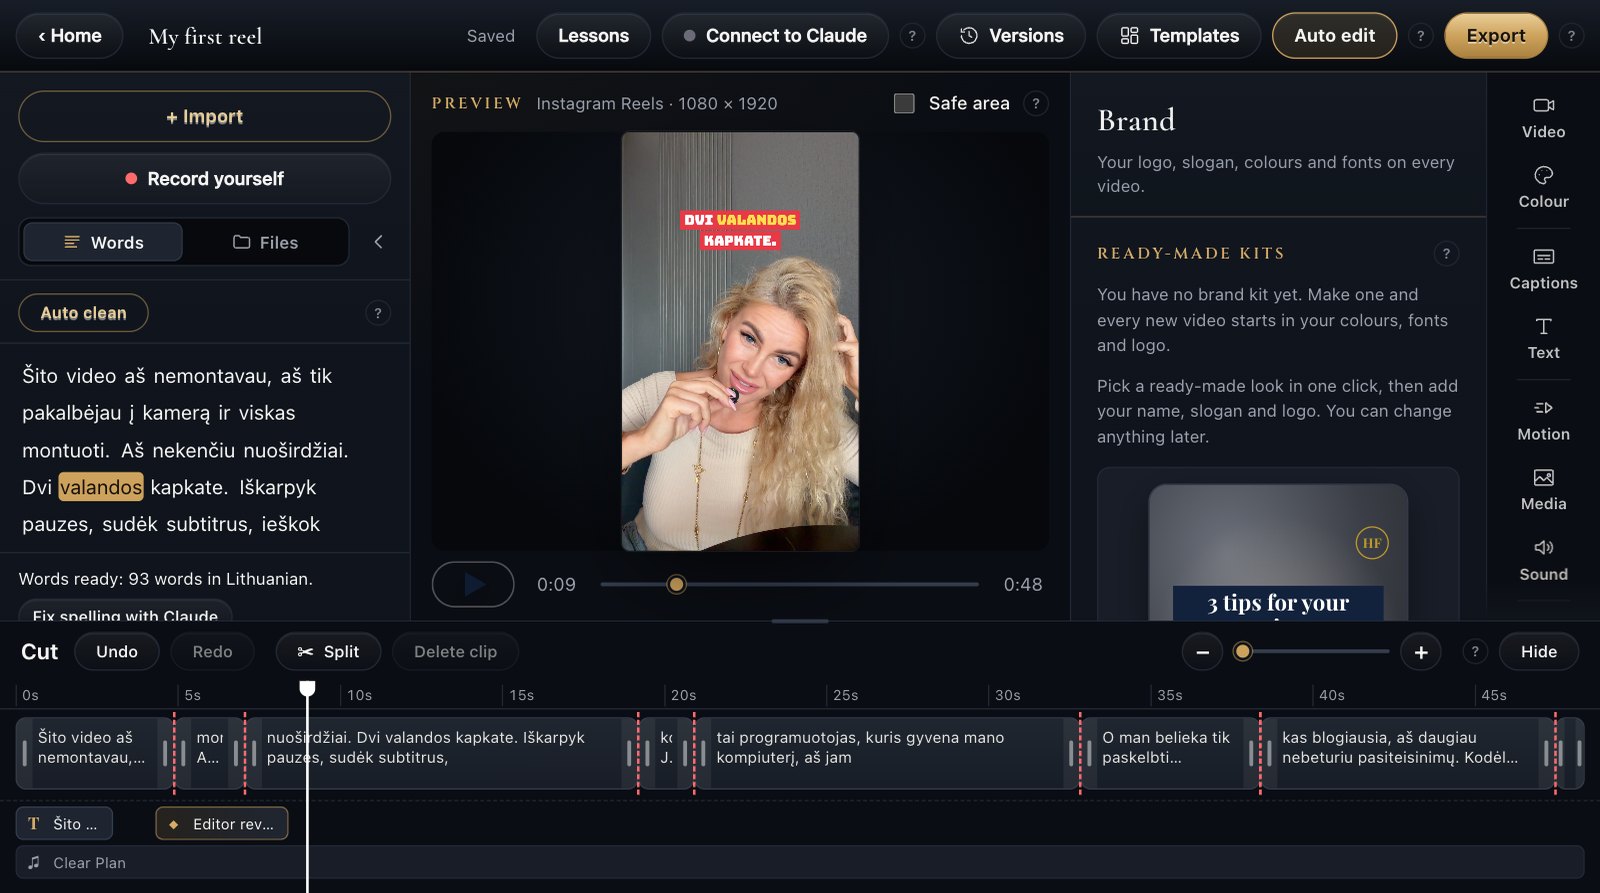This screenshot has height=893, width=1600.
Task: Go back to Home
Action: click(70, 36)
